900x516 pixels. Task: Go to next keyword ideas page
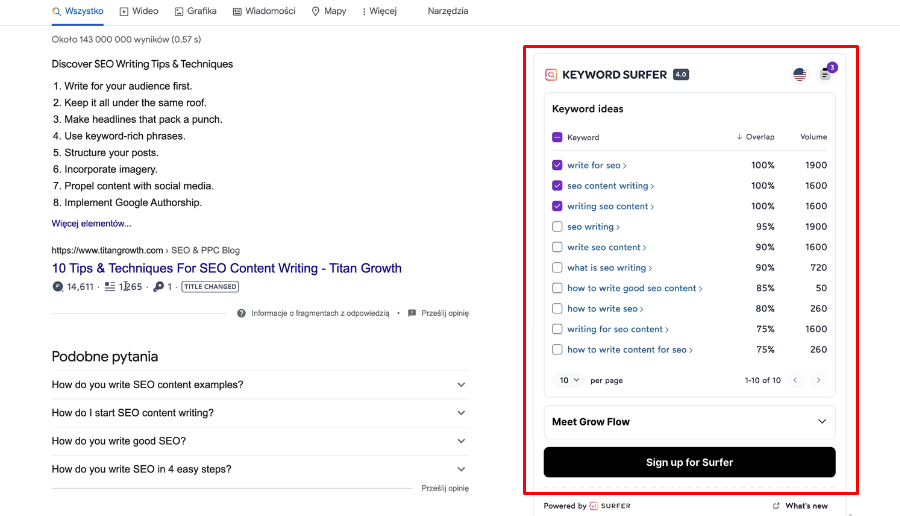pyautogui.click(x=818, y=380)
